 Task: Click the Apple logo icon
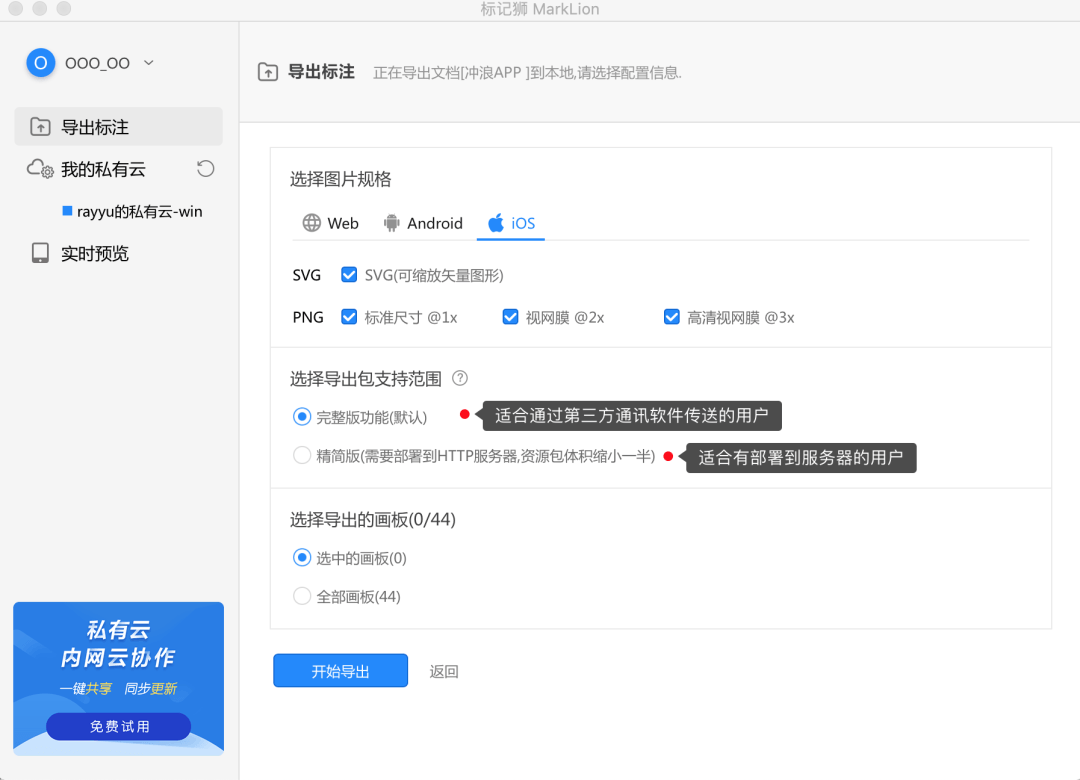(x=496, y=223)
